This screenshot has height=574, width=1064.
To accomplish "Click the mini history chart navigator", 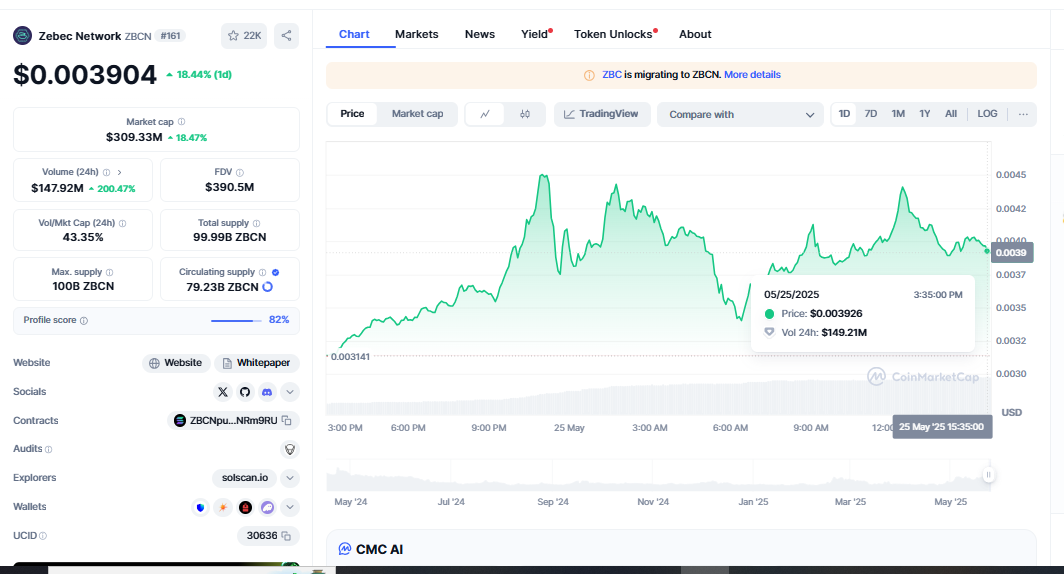I will tap(657, 475).
